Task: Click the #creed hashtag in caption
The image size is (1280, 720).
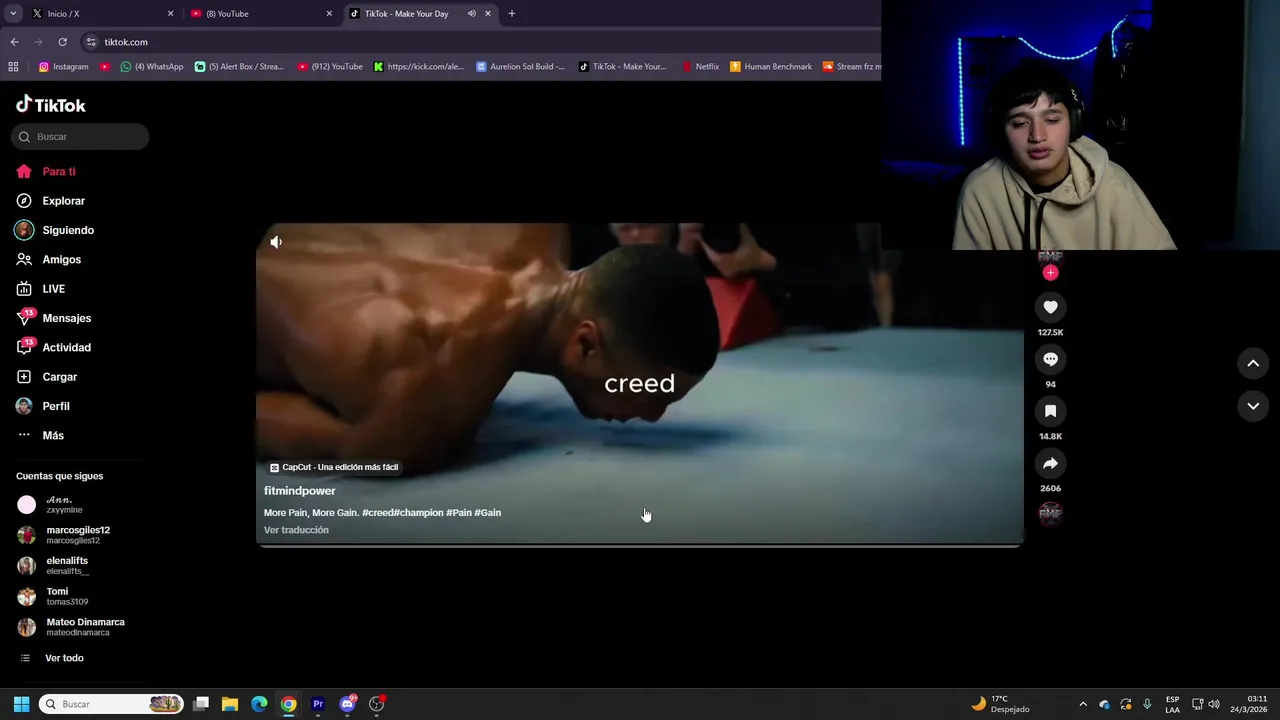Action: (x=377, y=513)
